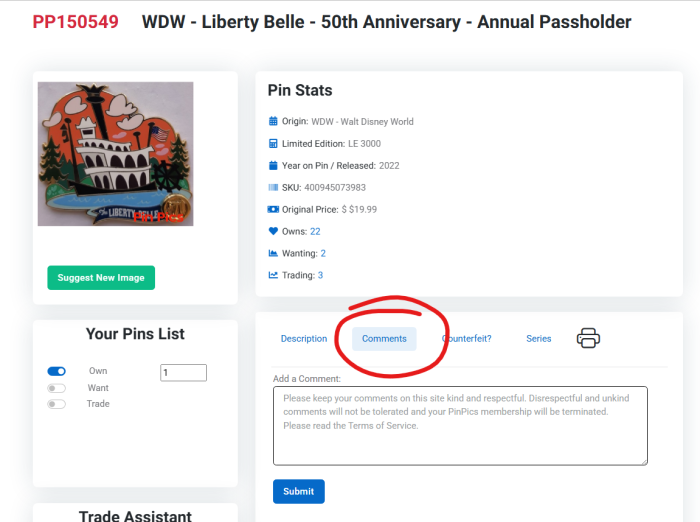Open the Comments tab

pos(384,339)
